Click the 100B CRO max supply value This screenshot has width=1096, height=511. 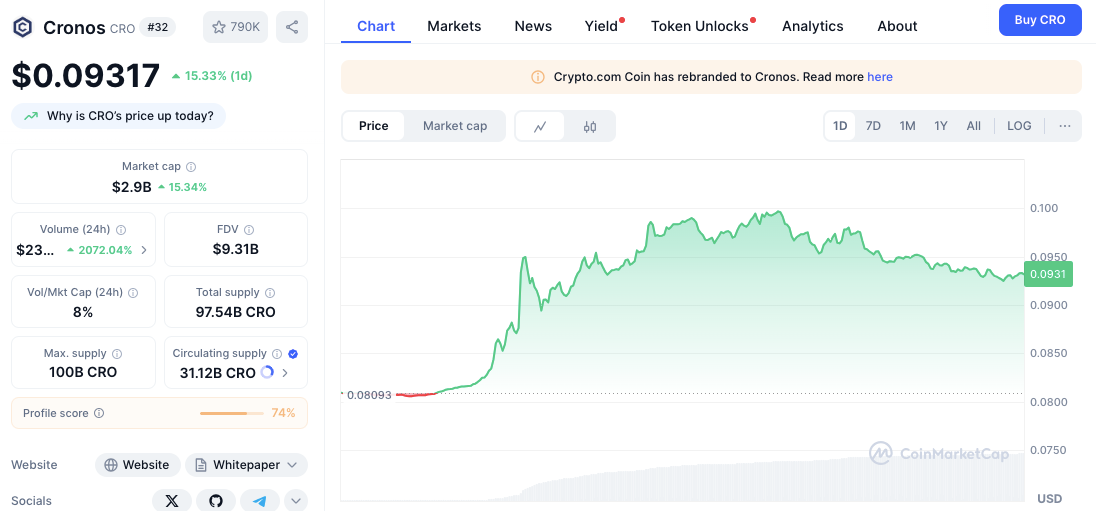tap(83, 372)
